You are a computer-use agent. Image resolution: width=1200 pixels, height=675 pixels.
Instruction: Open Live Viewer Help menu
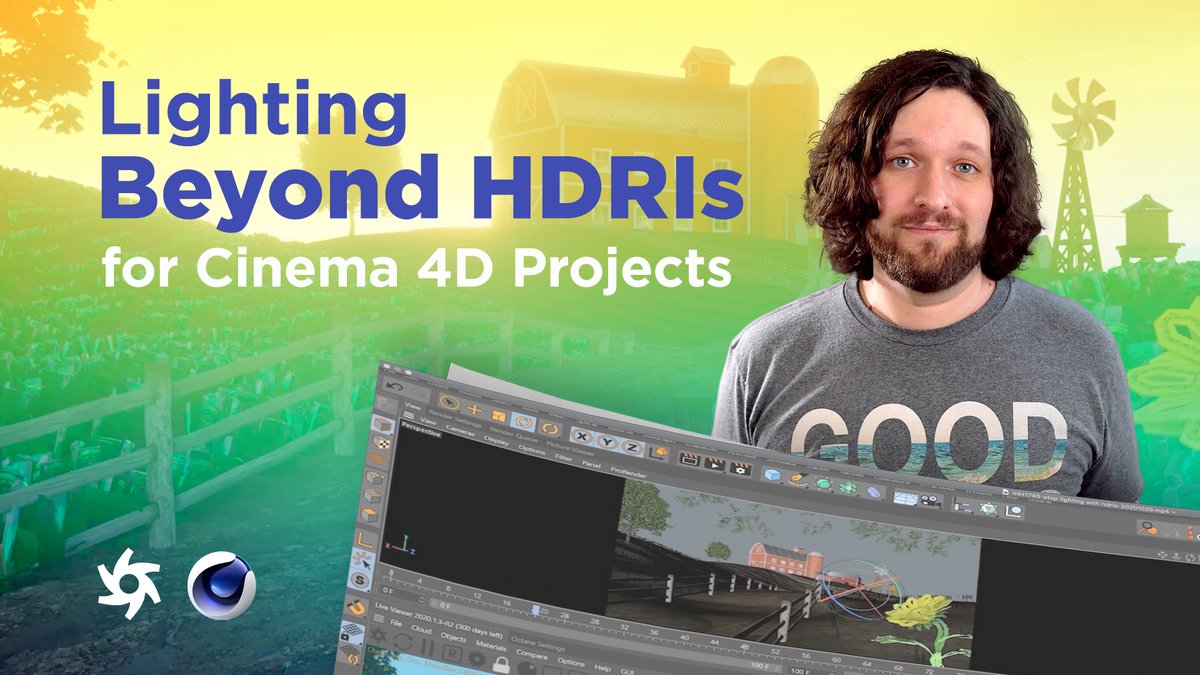602,668
